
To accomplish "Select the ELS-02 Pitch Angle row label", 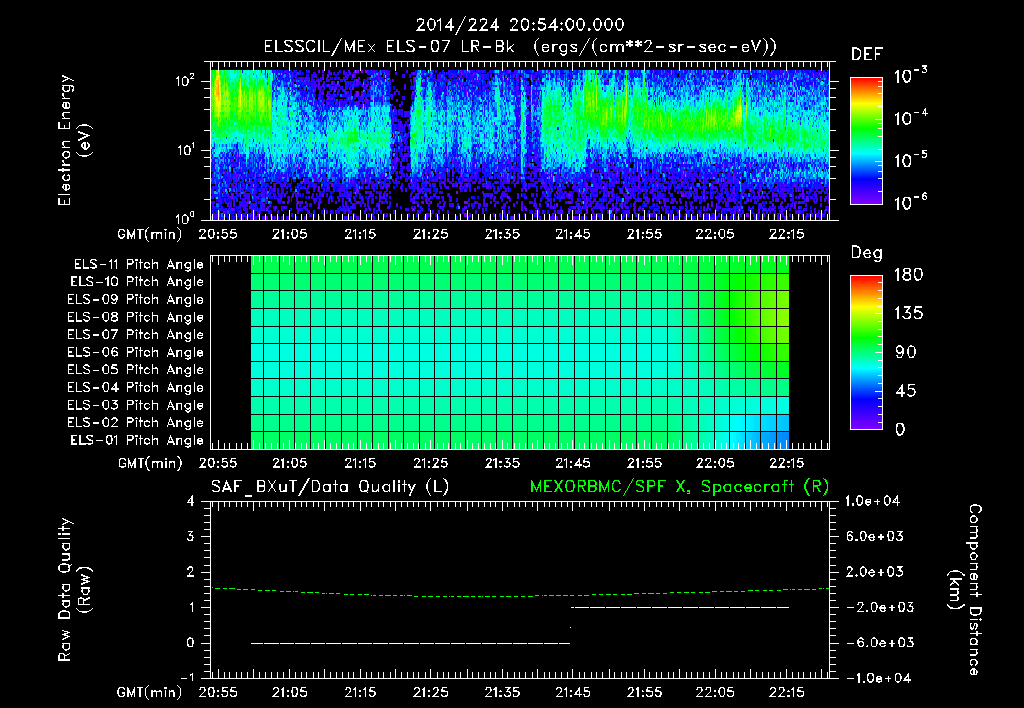I will click(136, 423).
